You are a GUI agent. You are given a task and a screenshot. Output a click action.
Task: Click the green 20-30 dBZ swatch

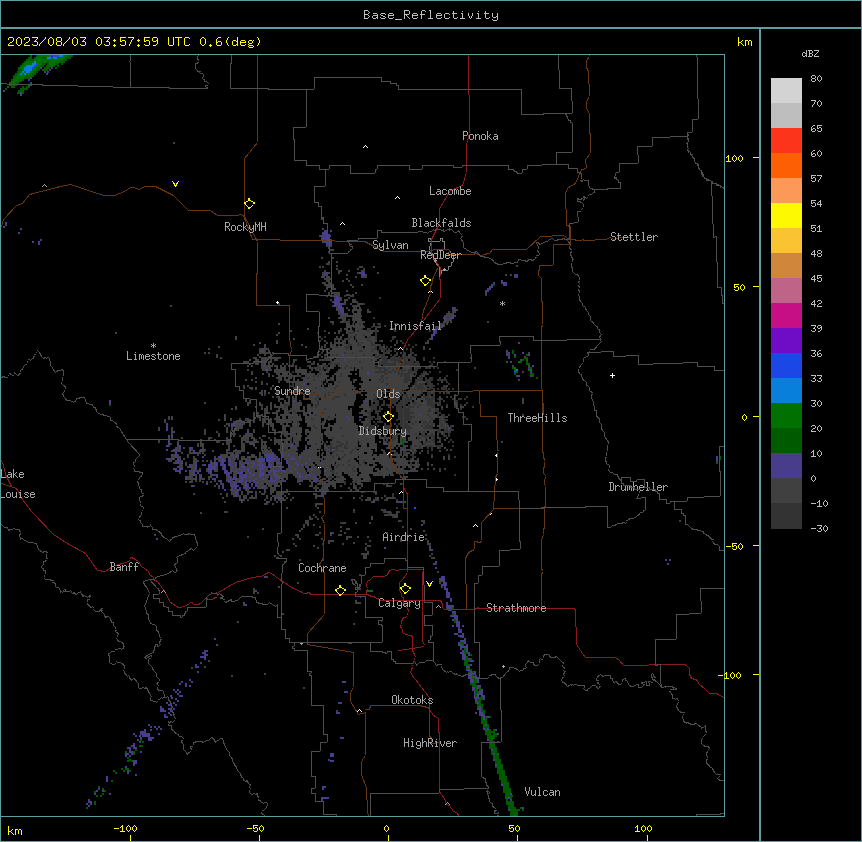786,416
